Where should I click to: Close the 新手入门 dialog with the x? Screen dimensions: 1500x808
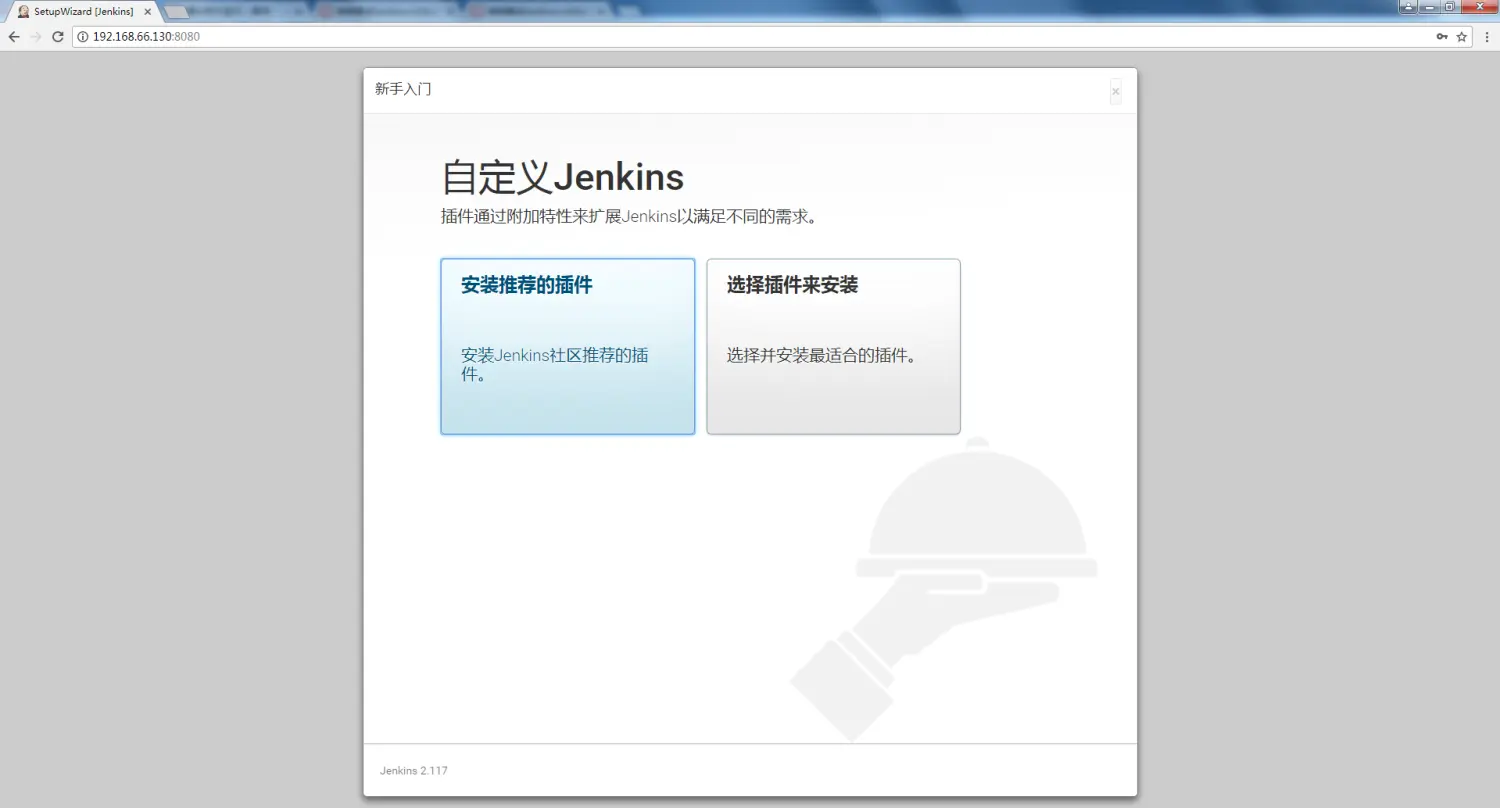click(1116, 91)
